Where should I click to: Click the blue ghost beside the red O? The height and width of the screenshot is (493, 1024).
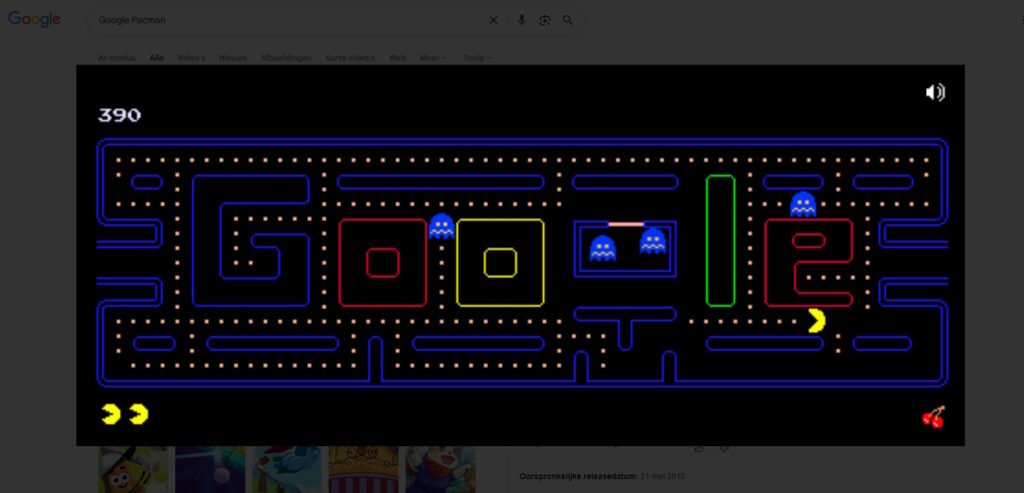tap(441, 227)
